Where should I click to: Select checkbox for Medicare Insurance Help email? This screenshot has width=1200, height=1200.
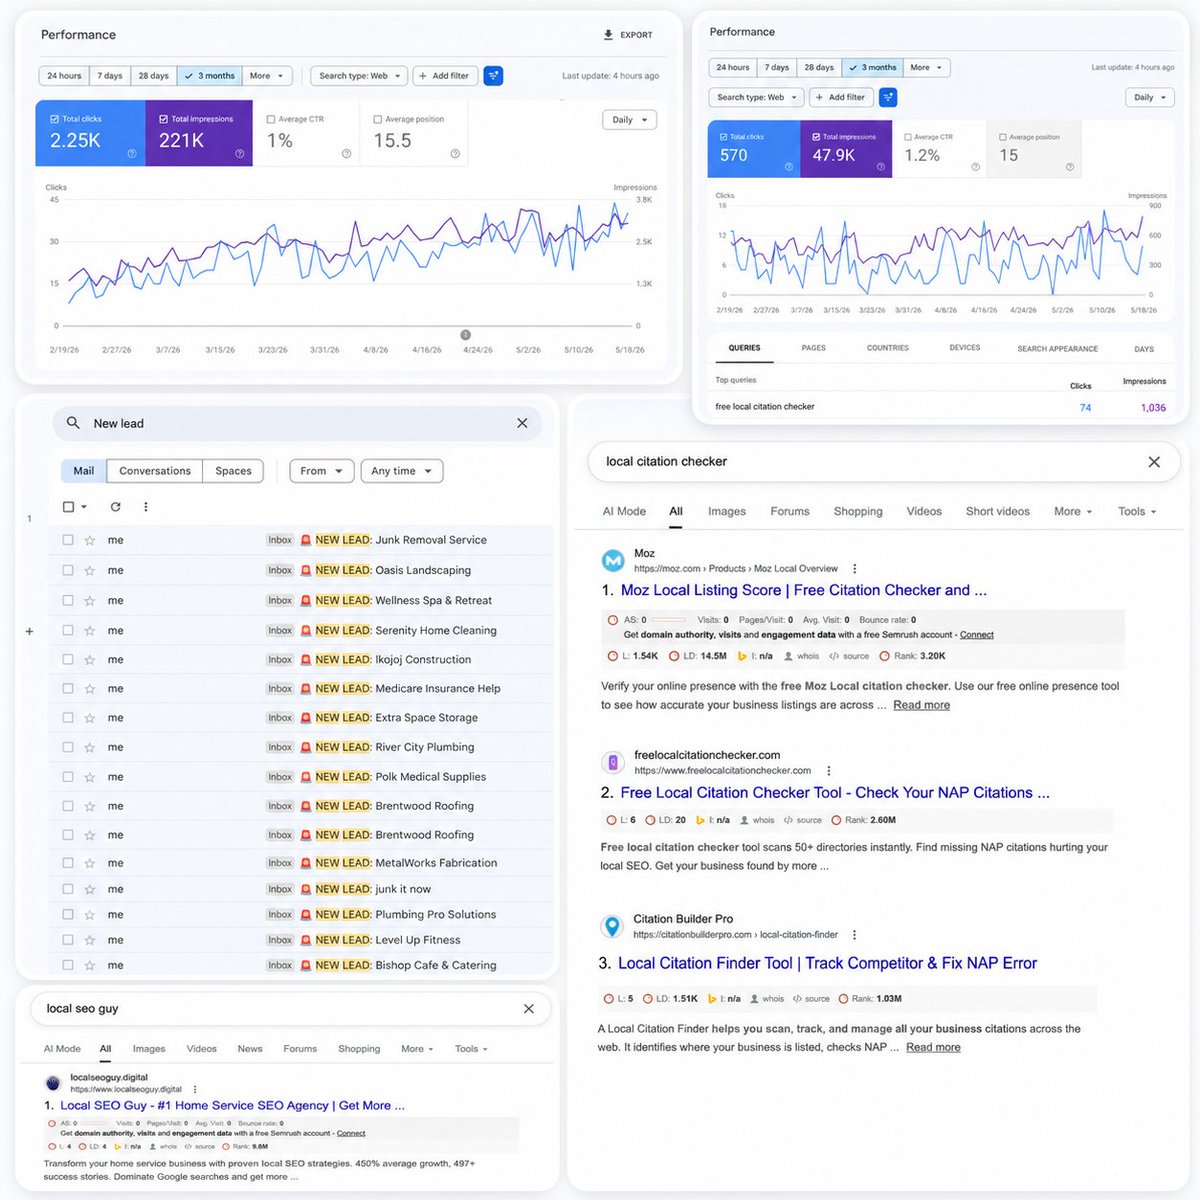[68, 688]
